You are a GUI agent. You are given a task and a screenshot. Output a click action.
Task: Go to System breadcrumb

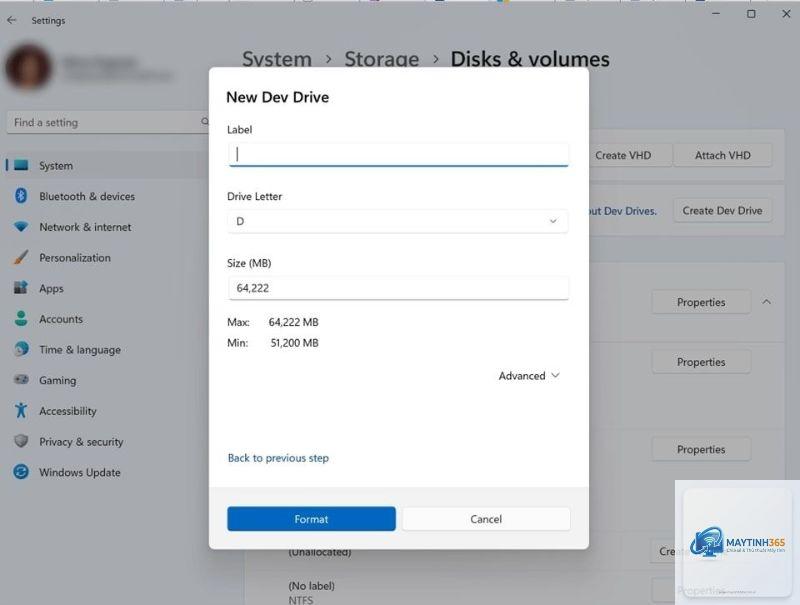tap(277, 59)
